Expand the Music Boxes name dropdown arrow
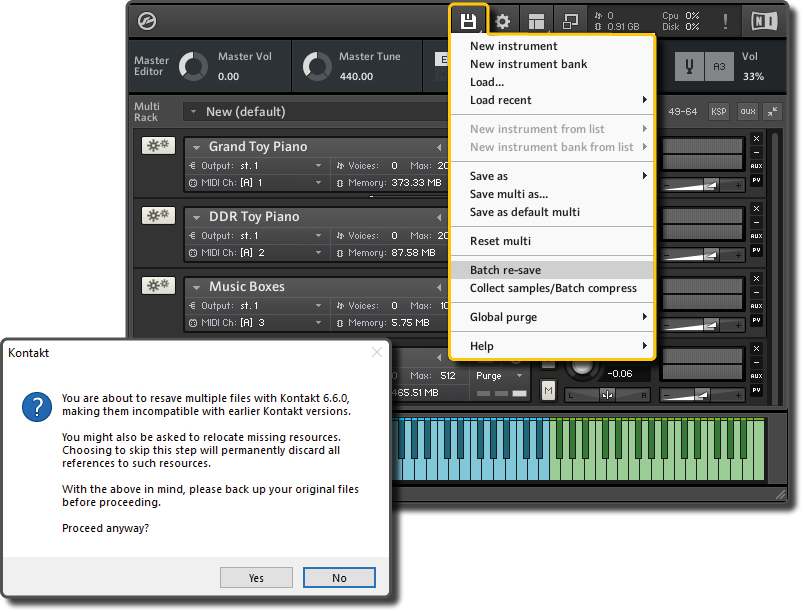 [196, 287]
